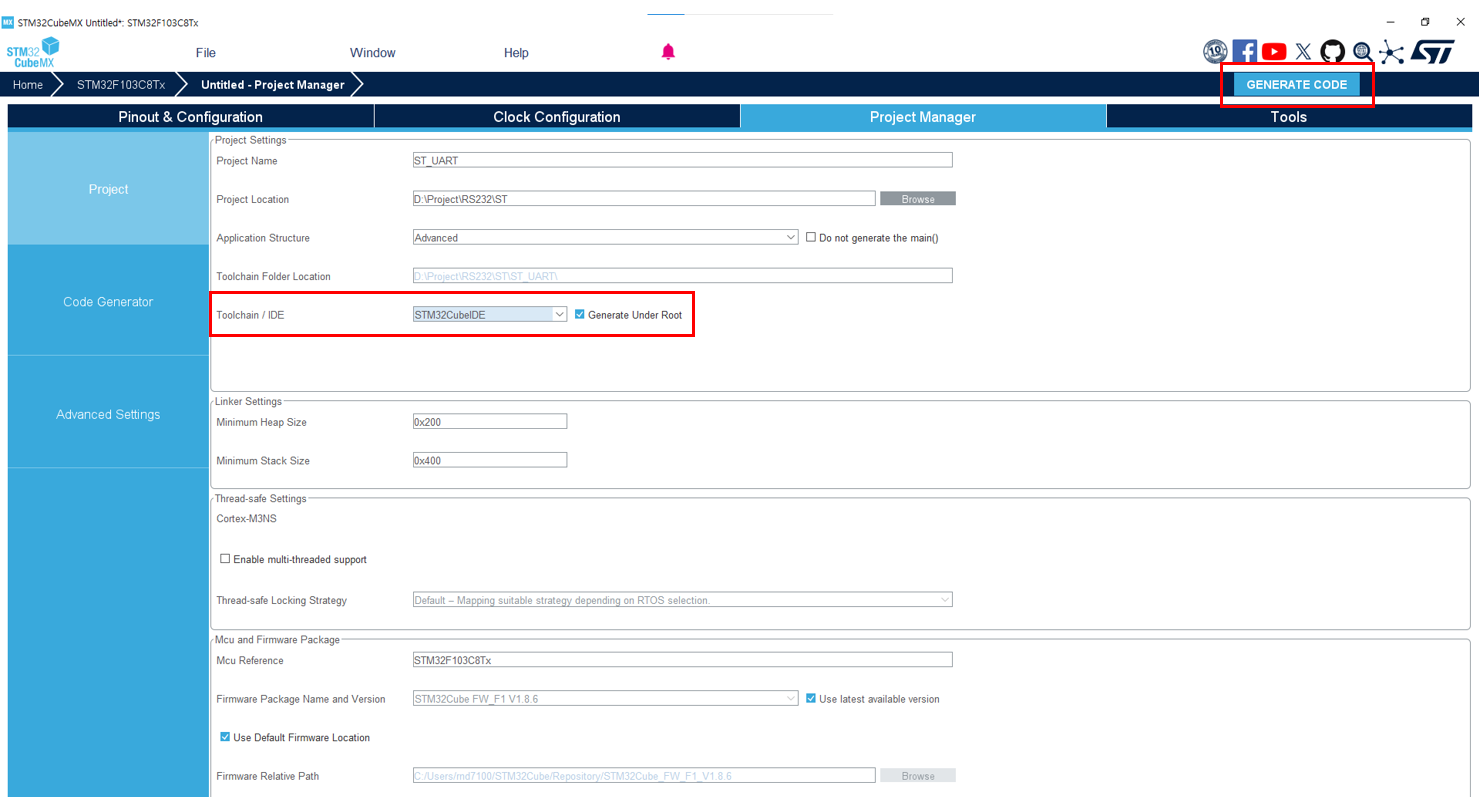Image resolution: width=1479 pixels, height=797 pixels.
Task: Open the Toolchain / IDE dropdown
Action: click(490, 314)
